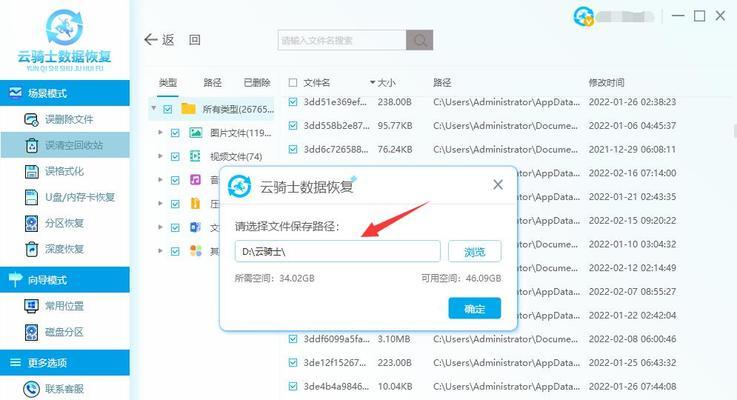Click the 回 button next to 返
Viewport: 737px width, 400px height.
click(195, 40)
